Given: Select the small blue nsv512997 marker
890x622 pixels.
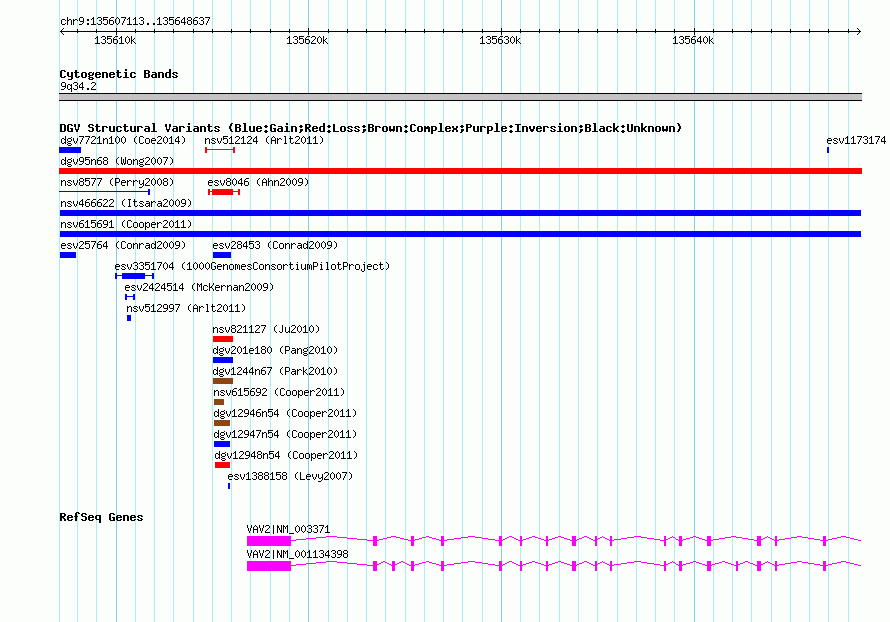Looking at the screenshot, I should [129, 318].
